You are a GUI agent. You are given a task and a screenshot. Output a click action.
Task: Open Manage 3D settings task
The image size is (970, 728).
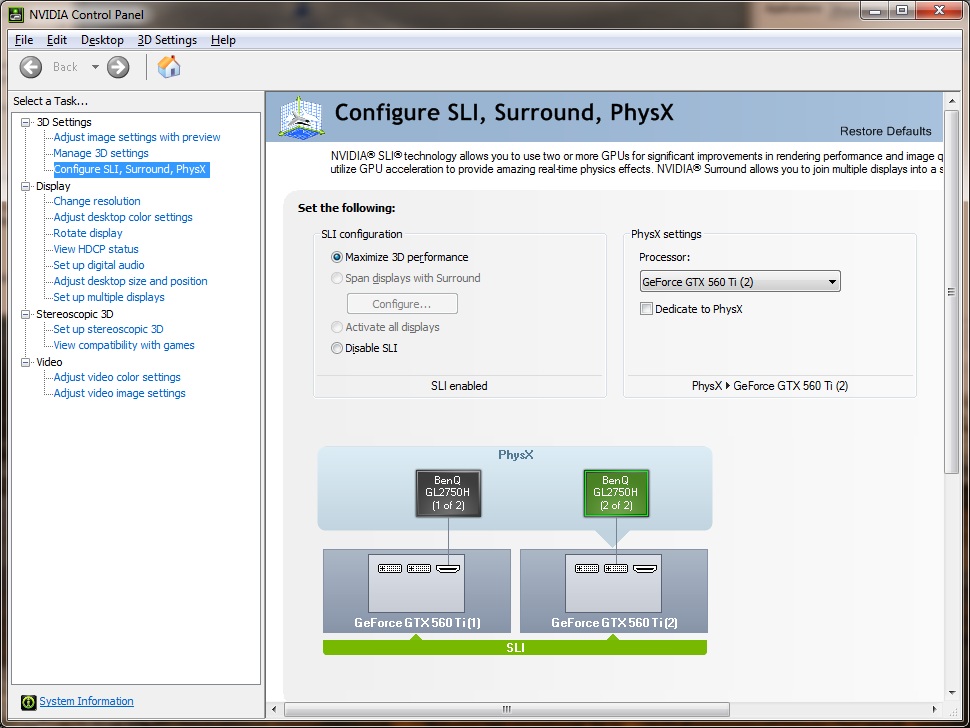(101, 153)
